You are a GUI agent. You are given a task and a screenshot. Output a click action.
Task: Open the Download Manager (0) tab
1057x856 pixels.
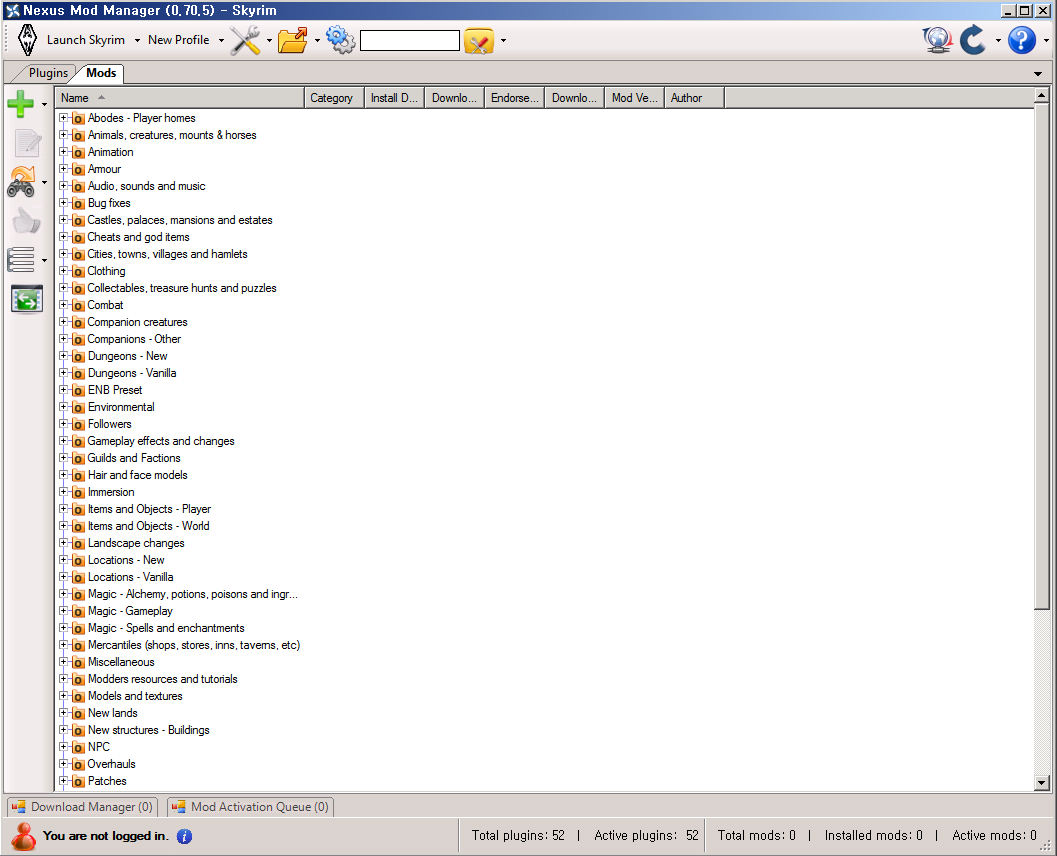tap(83, 807)
